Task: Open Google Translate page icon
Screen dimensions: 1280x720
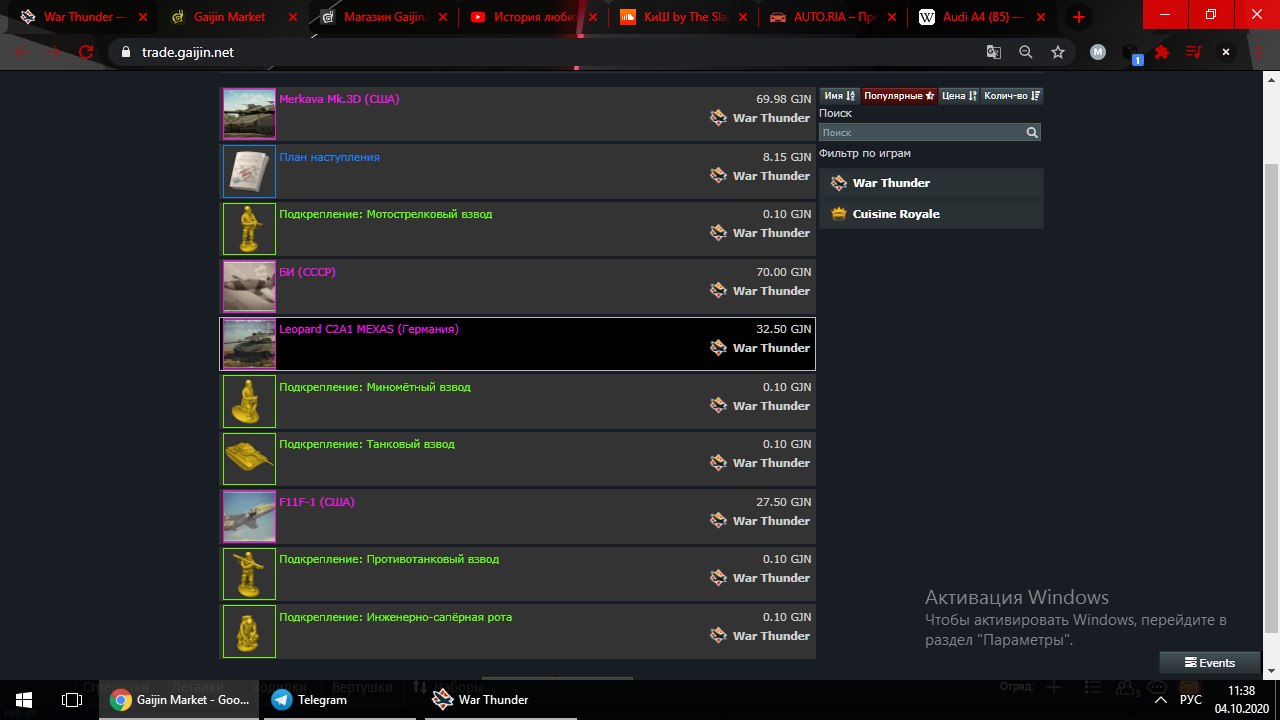Action: pyautogui.click(x=993, y=52)
